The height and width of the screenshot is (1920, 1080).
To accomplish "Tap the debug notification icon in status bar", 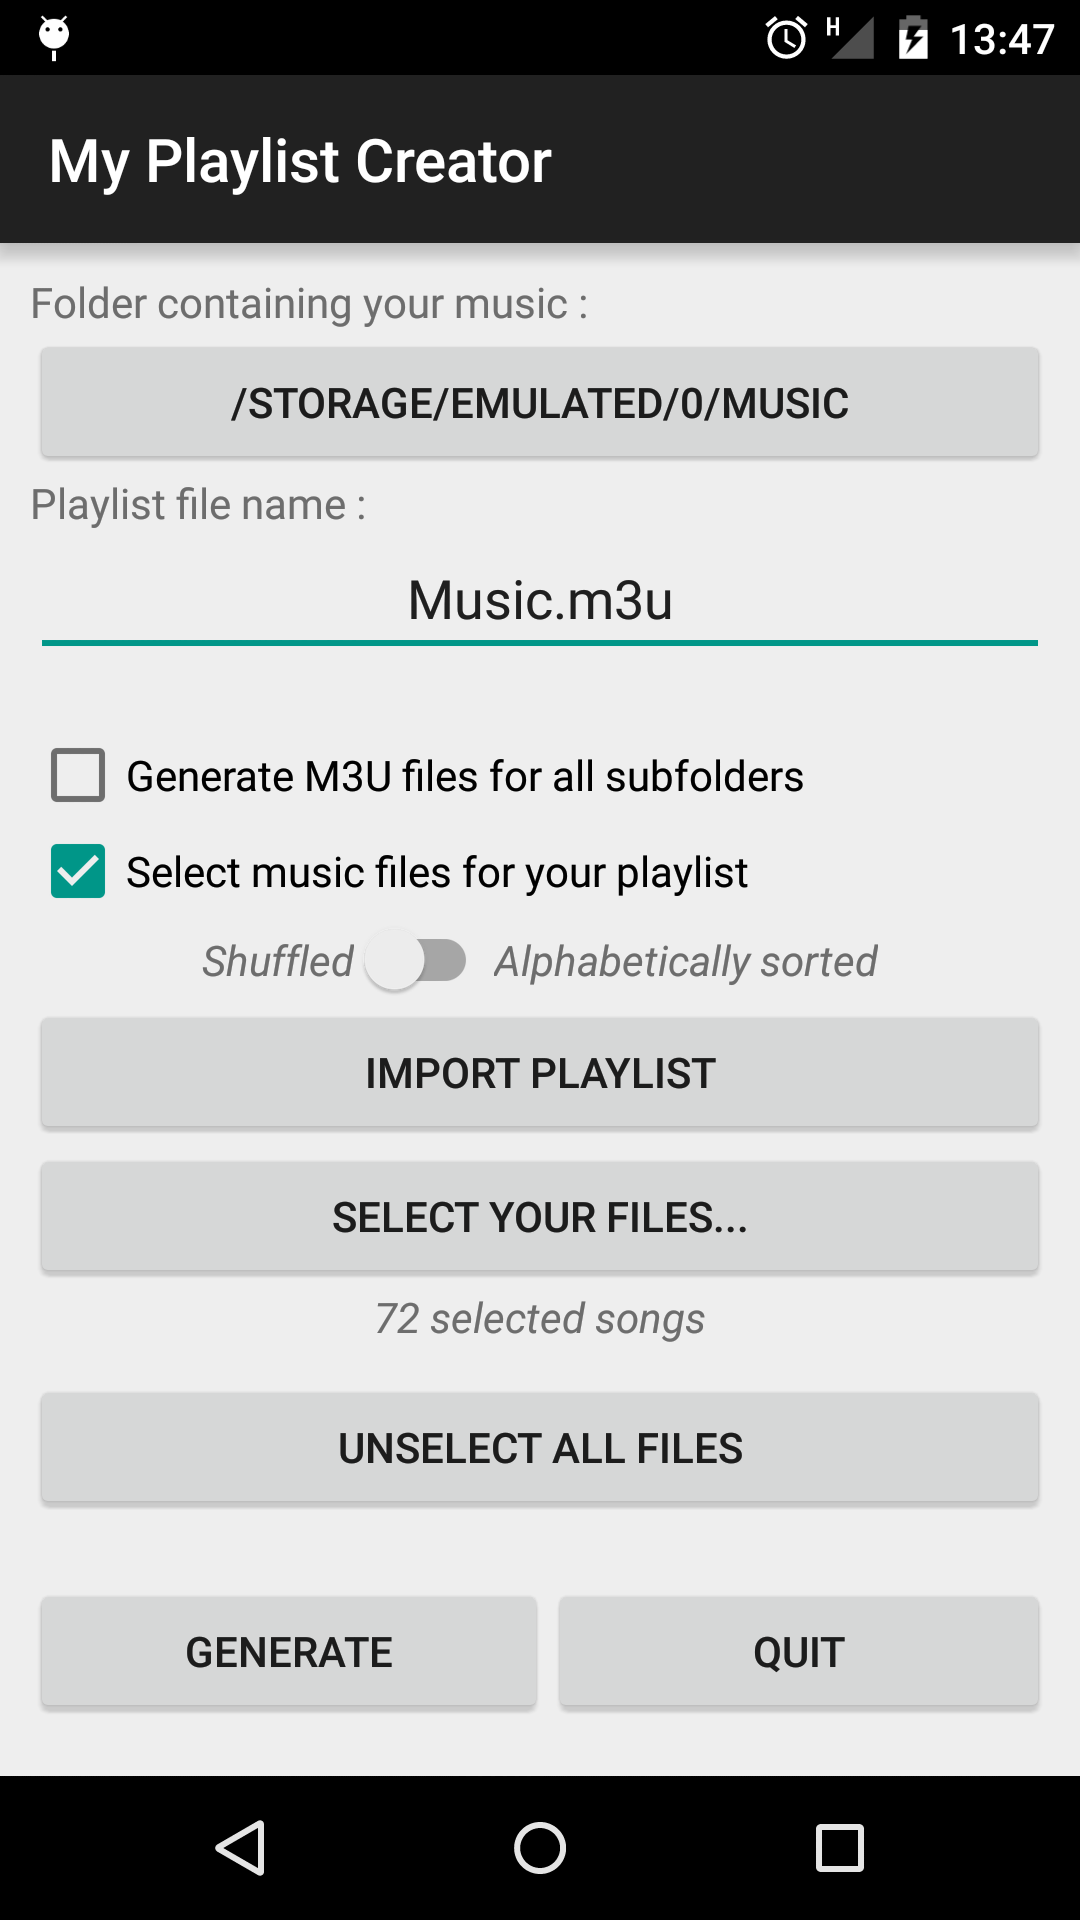I will coord(54,38).
